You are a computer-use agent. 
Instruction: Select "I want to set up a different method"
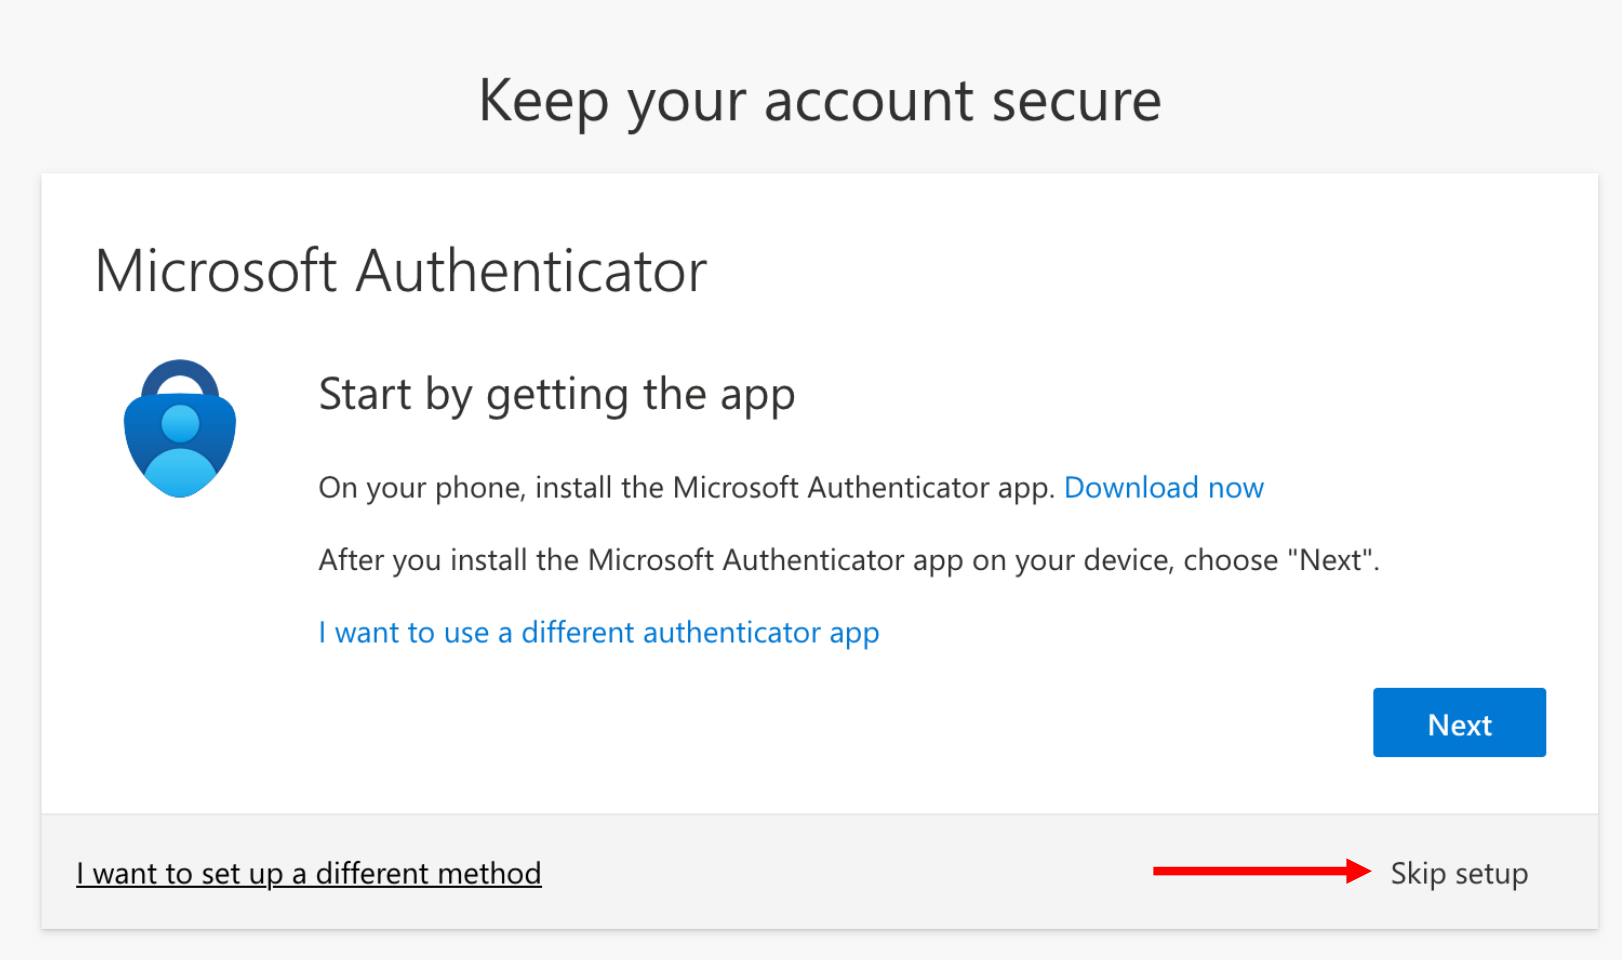(x=309, y=874)
